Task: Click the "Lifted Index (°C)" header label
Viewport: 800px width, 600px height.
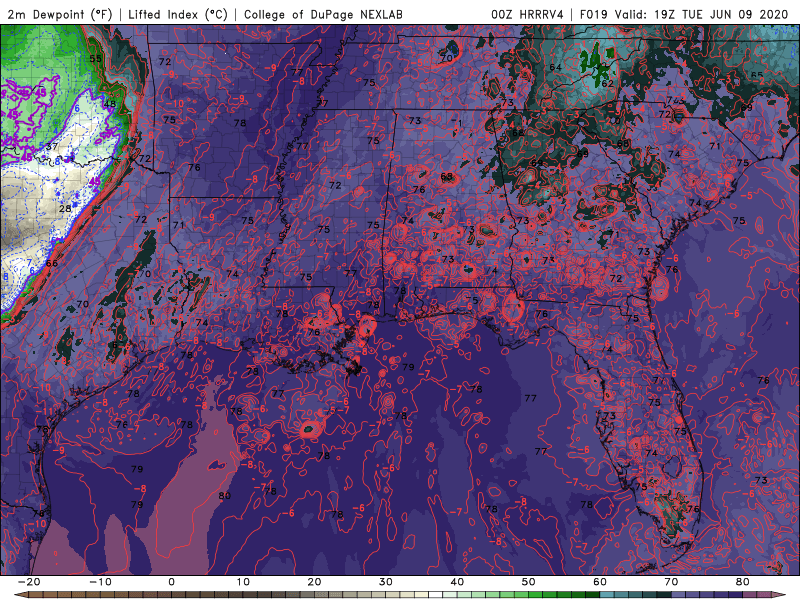Action: 178,15
